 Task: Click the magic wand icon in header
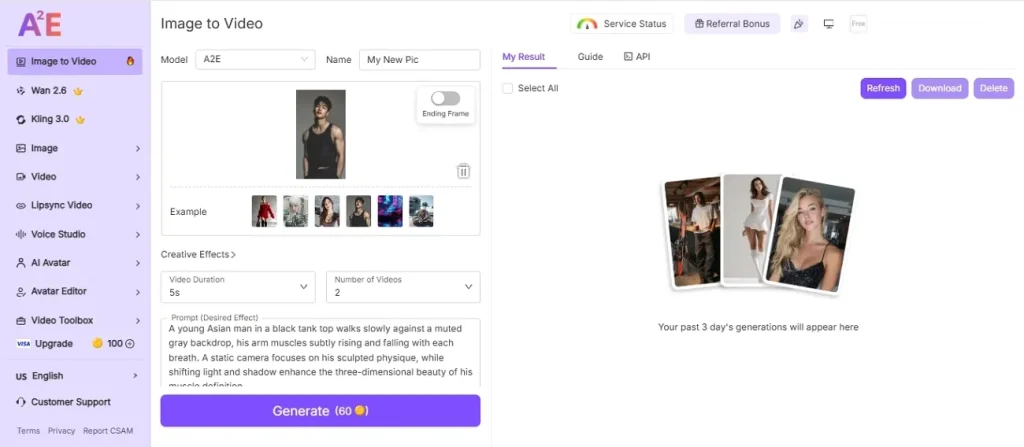click(798, 24)
